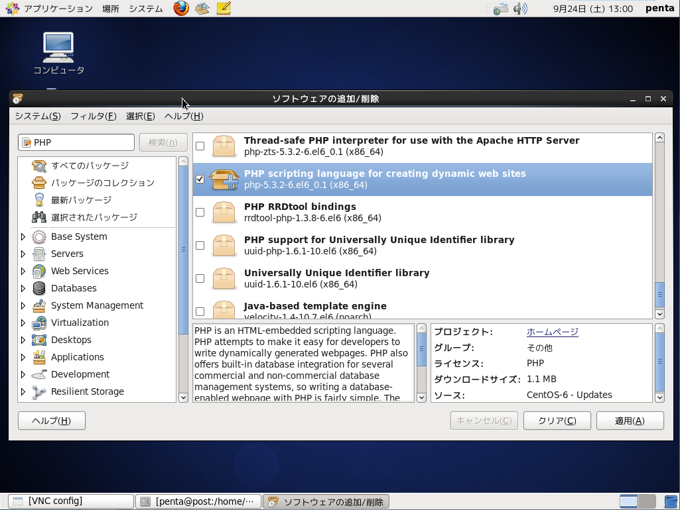Expand the Applications category
This screenshot has width=680, height=510.
point(23,357)
